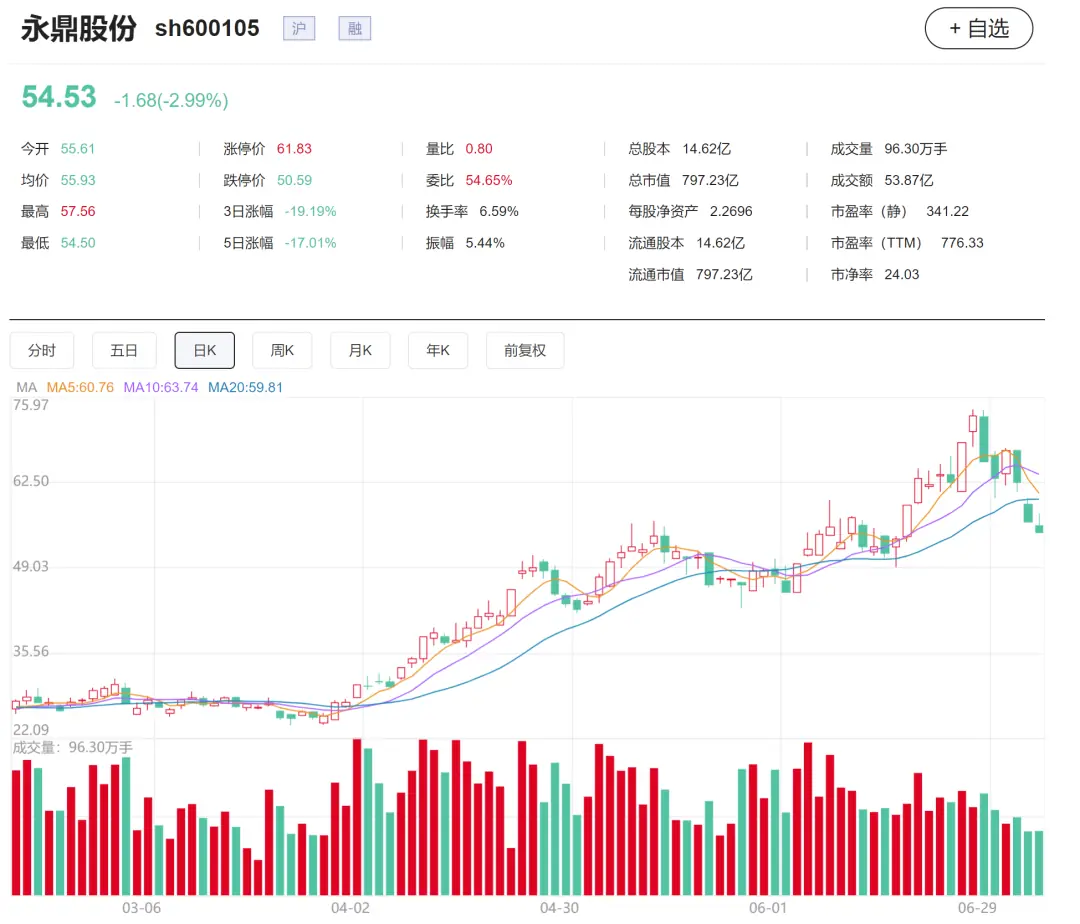The height and width of the screenshot is (924, 1080).
Task: Click 5日涨幅 value -17.01%
Action: click(x=311, y=243)
